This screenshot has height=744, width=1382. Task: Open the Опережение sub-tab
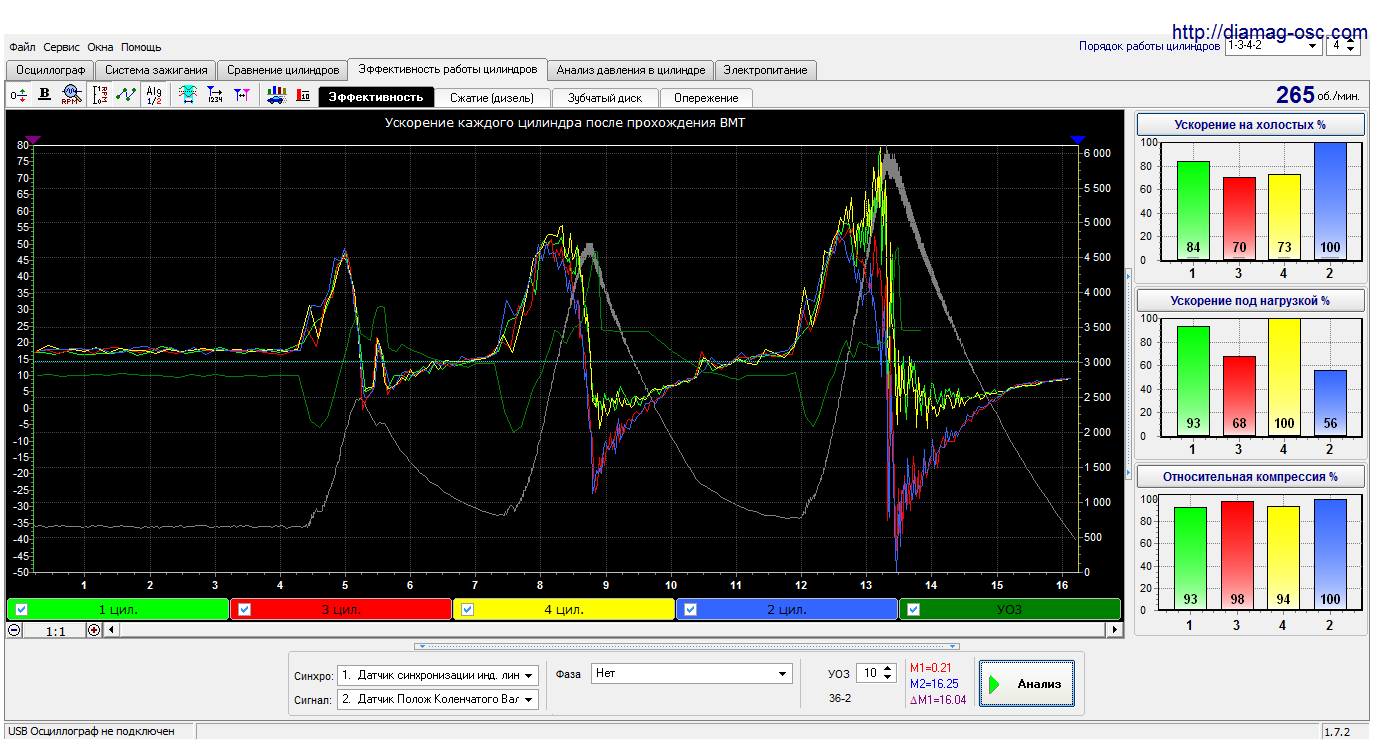[706, 98]
